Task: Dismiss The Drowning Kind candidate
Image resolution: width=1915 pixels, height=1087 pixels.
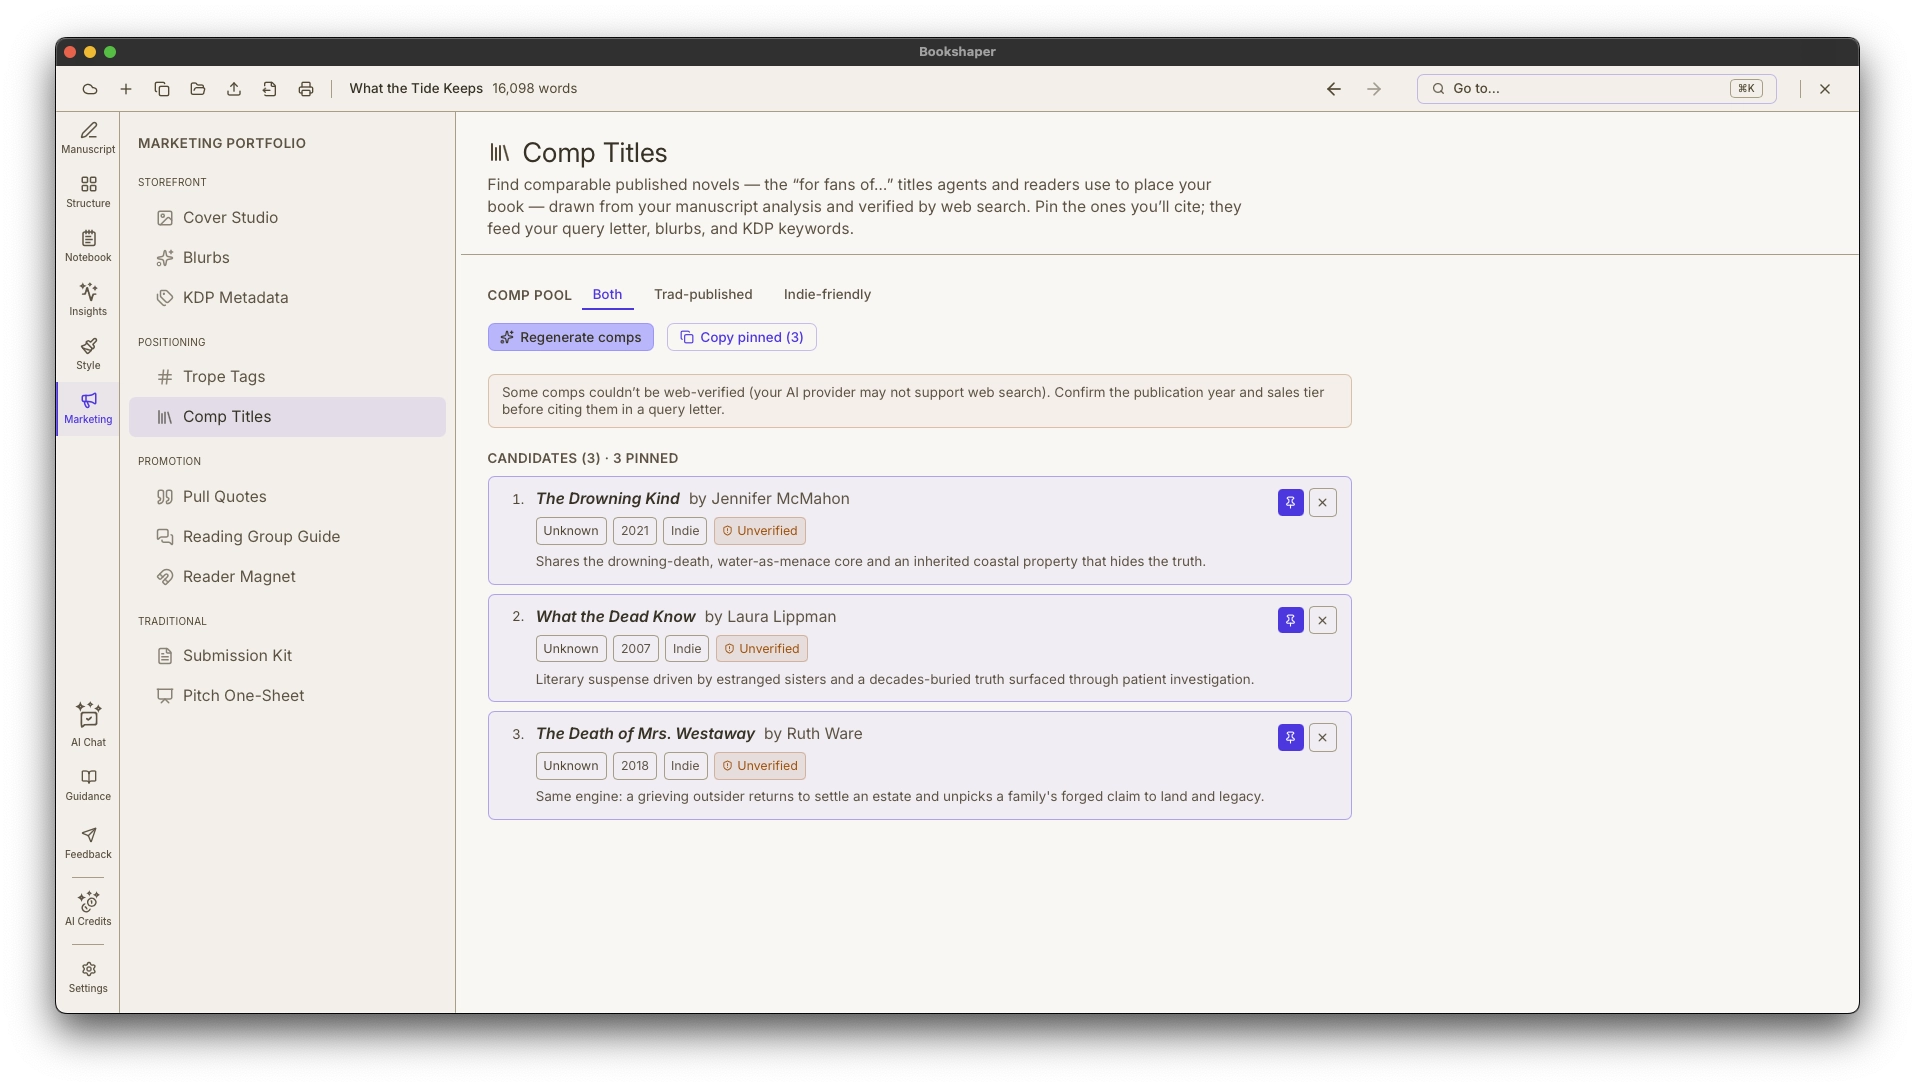Action: 1323,502
